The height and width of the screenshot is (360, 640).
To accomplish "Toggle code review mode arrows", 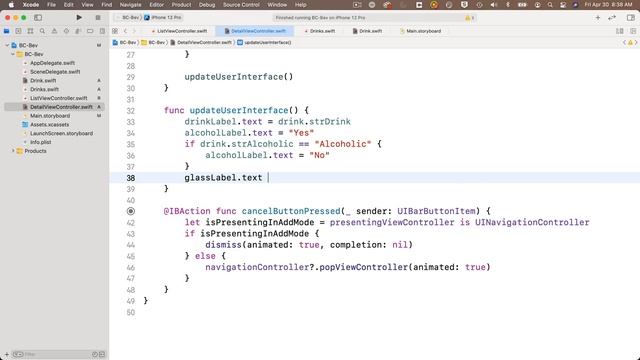I will [612, 18].
